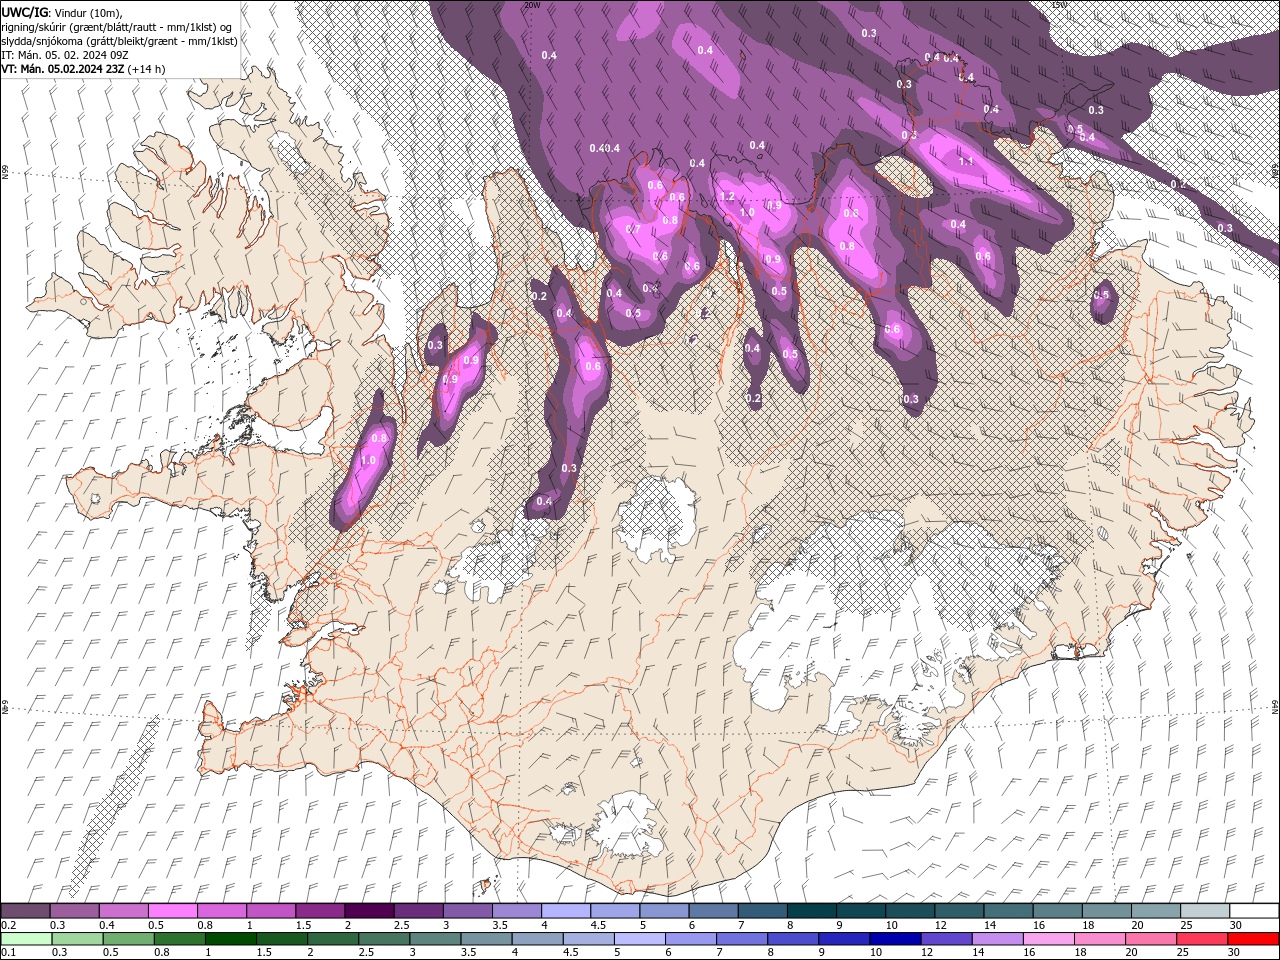The width and height of the screenshot is (1280, 960).
Task: Pick the upper legend swatch between 10 and 12
Action: click(x=909, y=911)
